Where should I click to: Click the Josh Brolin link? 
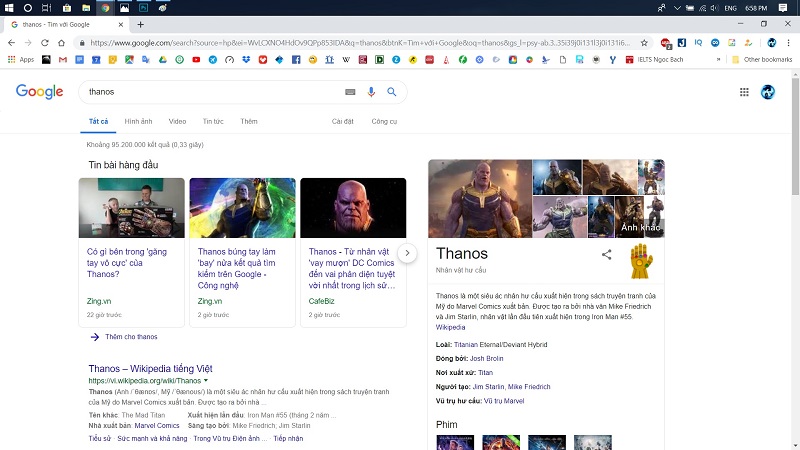click(x=489, y=358)
